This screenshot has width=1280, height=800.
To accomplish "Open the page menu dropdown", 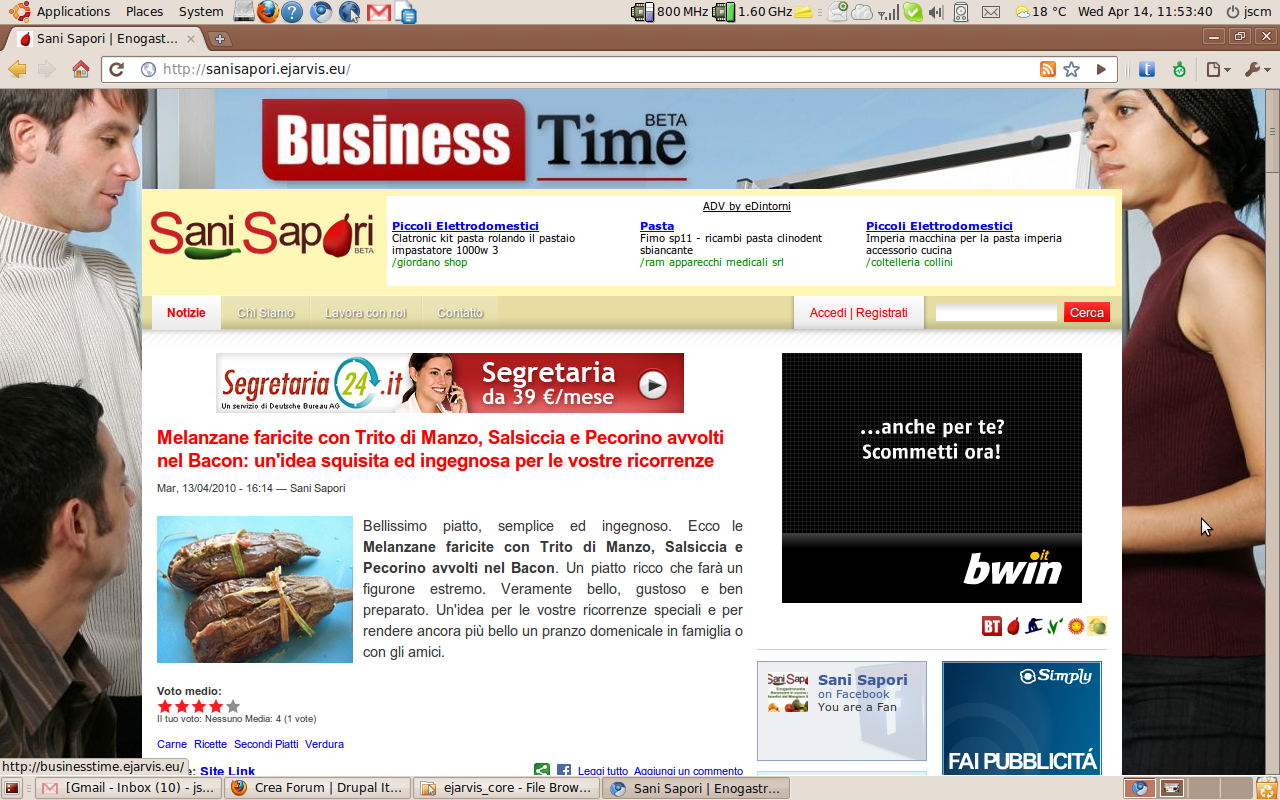I will click(1218, 69).
